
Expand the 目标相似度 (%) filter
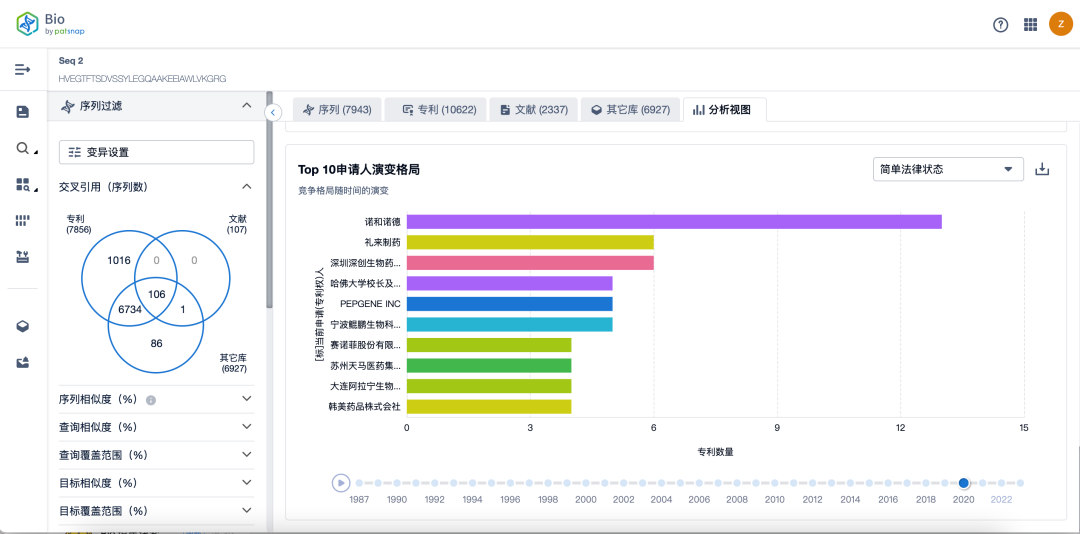tap(247, 483)
